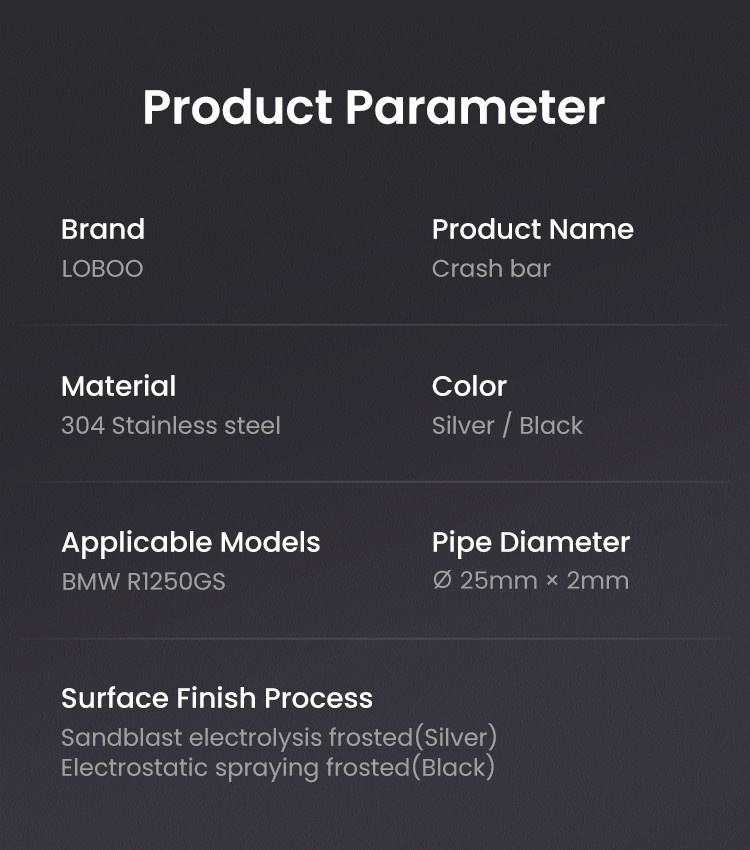The height and width of the screenshot is (850, 750).
Task: Click the word Silver under Color
Action: [463, 426]
